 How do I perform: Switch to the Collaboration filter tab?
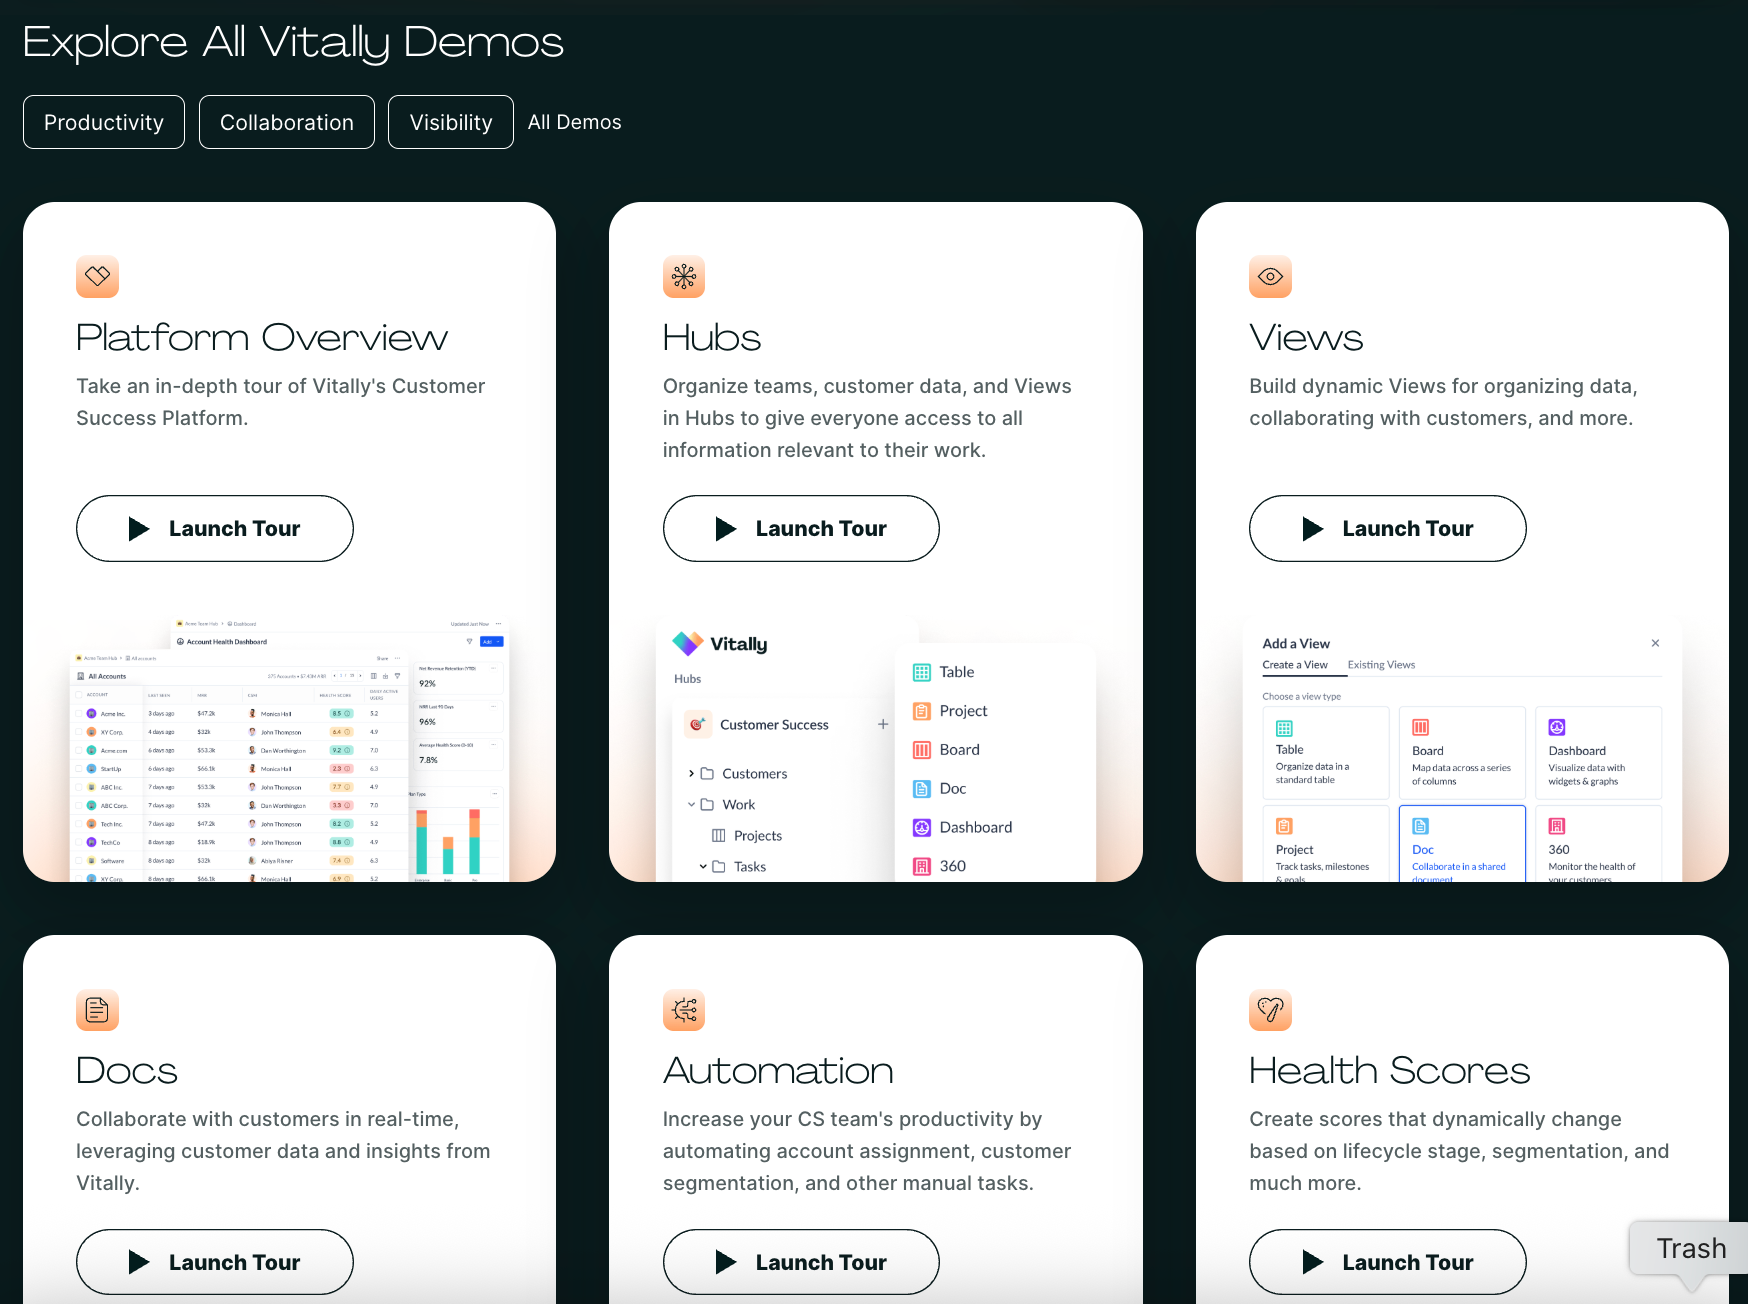287,122
